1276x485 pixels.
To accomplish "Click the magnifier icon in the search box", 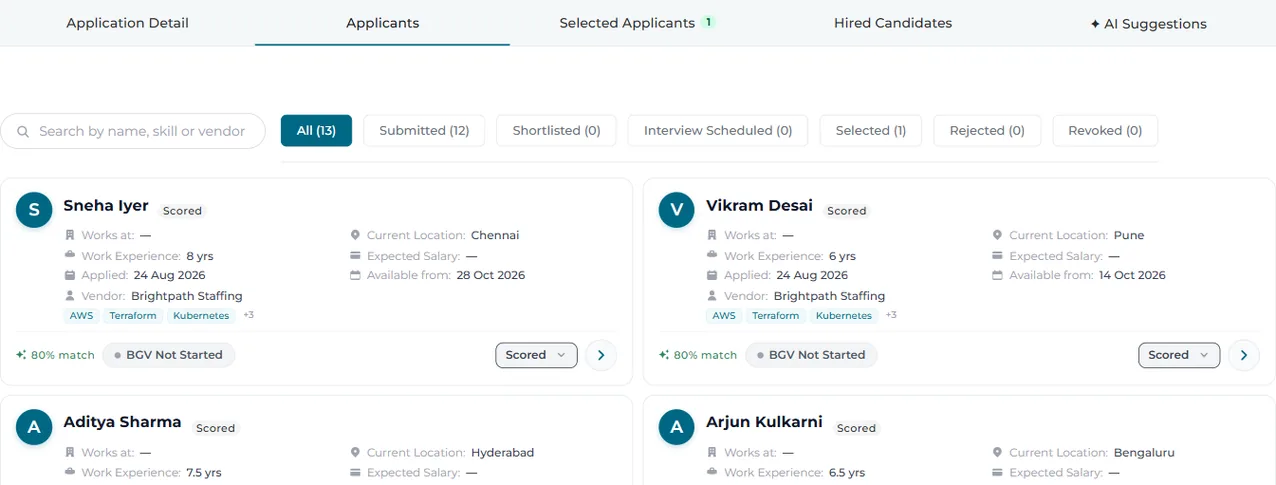I will click(x=22, y=131).
